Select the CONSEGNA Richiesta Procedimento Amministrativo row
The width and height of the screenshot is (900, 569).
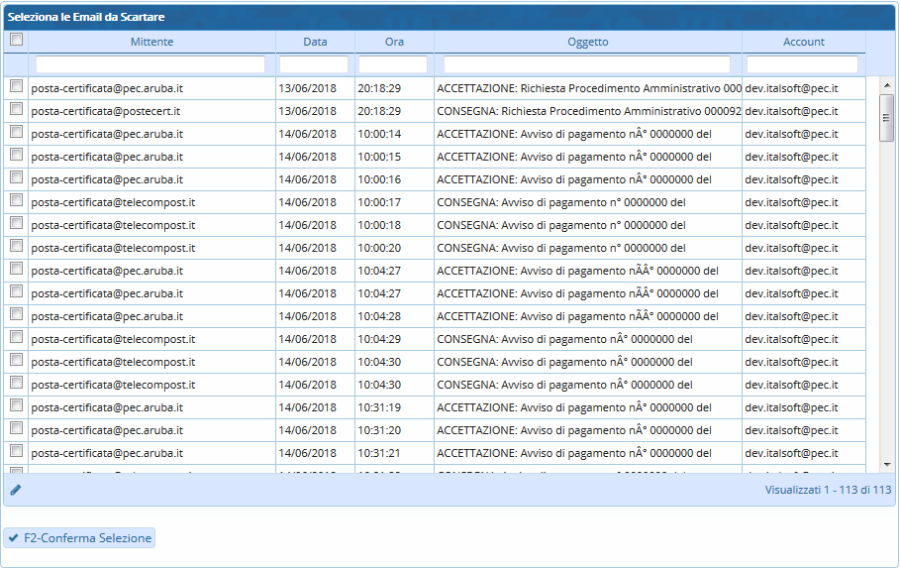(x=588, y=111)
